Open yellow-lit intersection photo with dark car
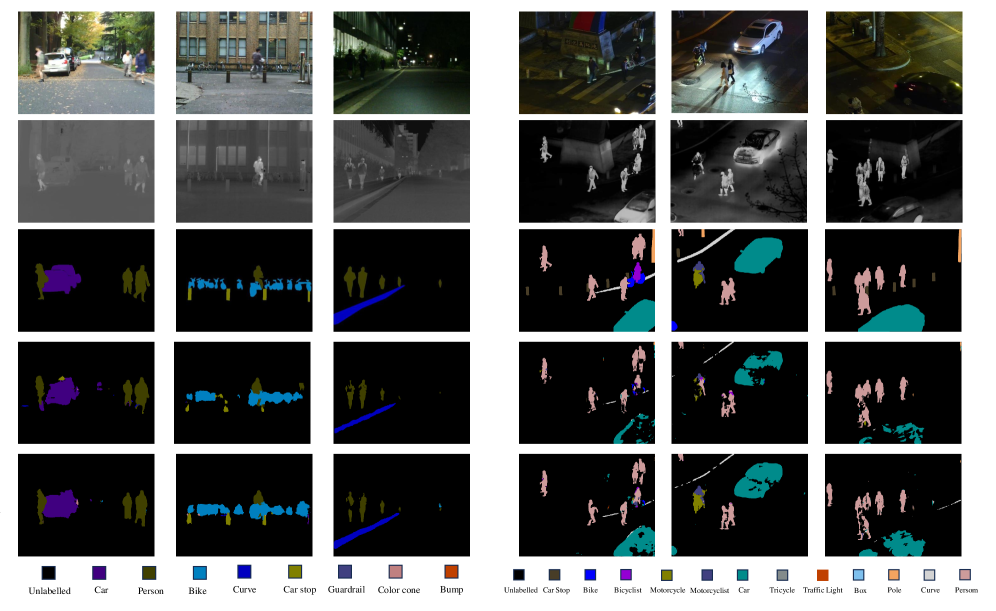996x611 pixels. (x=894, y=62)
